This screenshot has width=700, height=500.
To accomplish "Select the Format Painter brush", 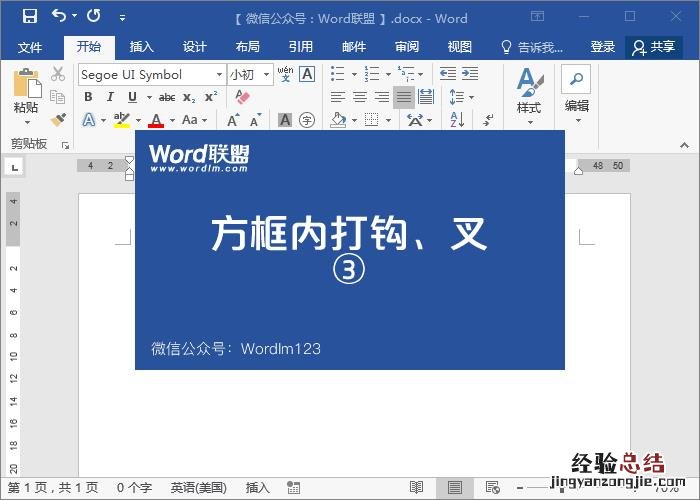I will (x=58, y=119).
